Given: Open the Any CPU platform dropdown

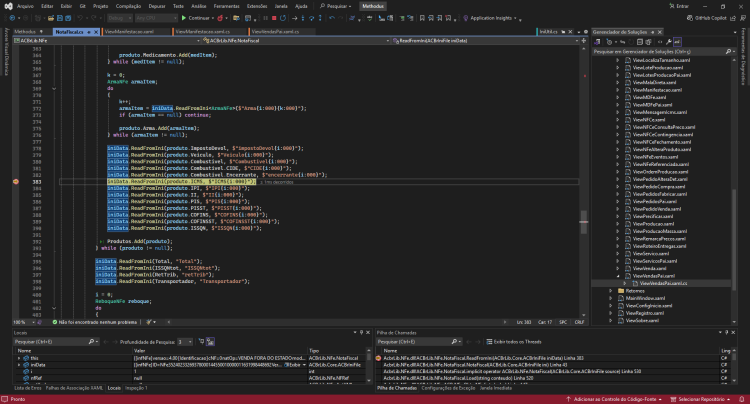Looking at the screenshot, I should tap(156, 18).
